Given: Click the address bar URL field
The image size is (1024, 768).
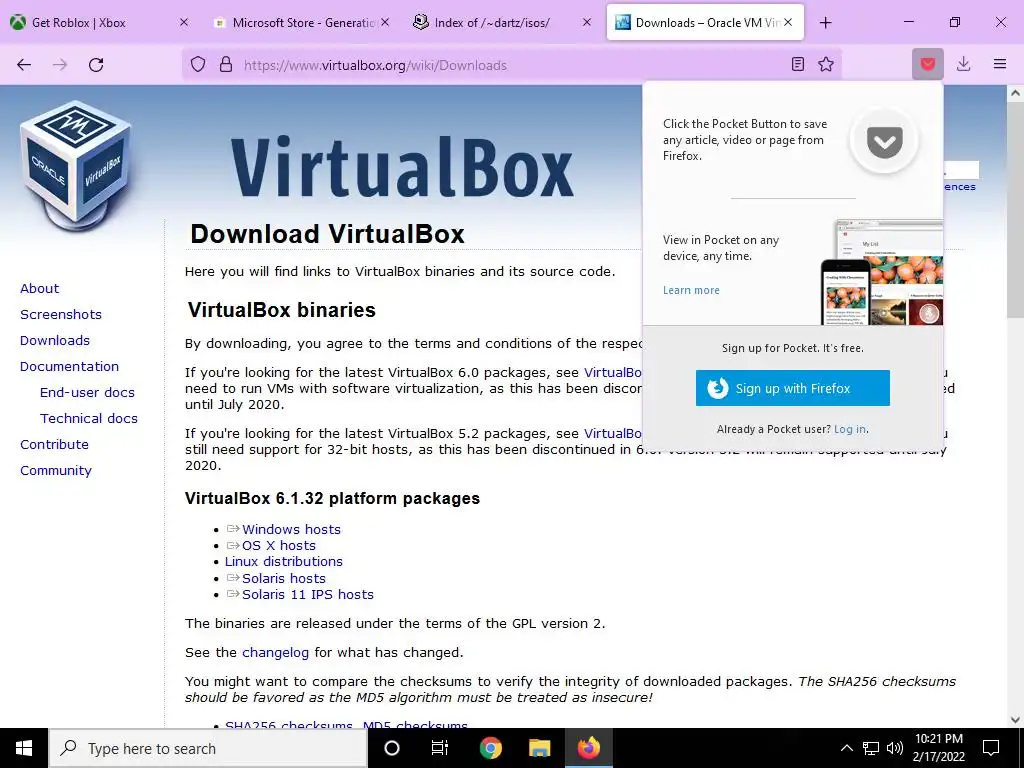Looking at the screenshot, I should pyautogui.click(x=511, y=65).
